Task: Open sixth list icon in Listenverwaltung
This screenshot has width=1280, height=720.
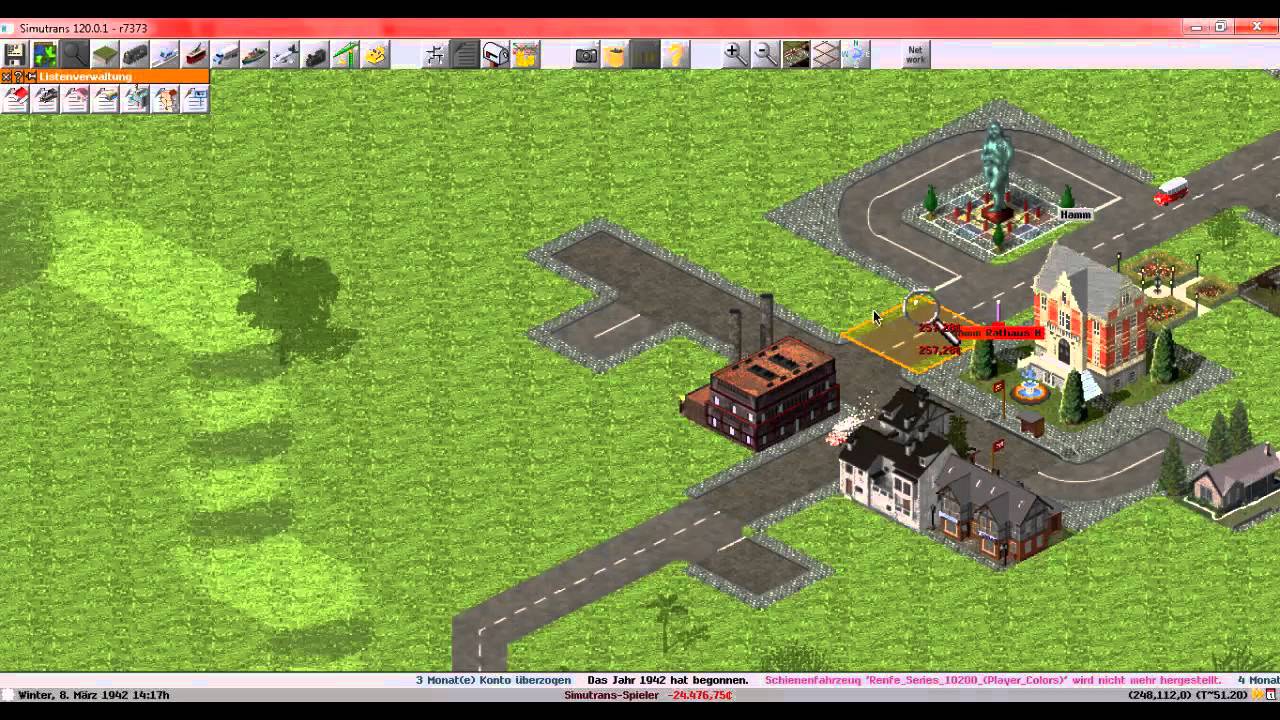Action: 165,98
